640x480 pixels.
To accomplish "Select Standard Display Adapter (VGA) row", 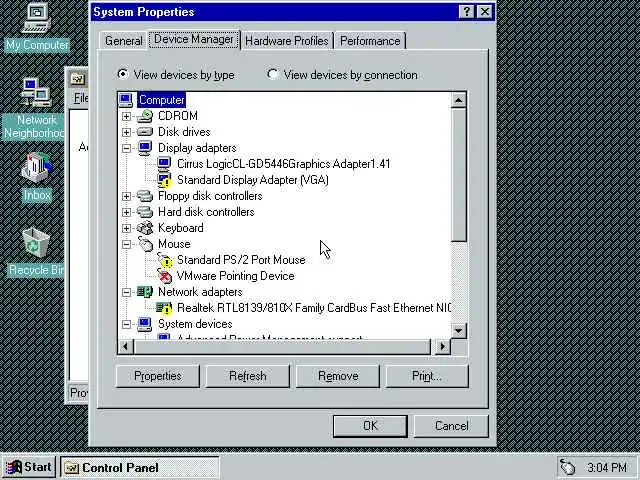I will click(253, 180).
